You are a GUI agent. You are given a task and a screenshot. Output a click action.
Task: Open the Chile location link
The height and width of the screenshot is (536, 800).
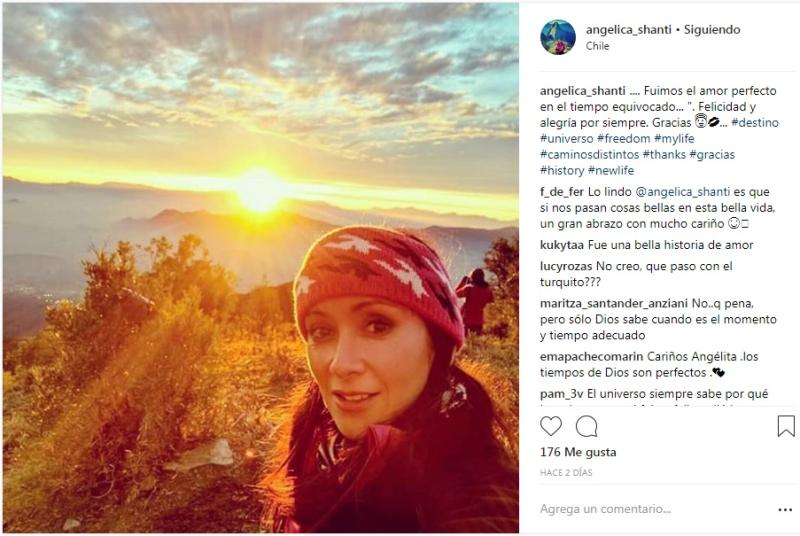(597, 46)
